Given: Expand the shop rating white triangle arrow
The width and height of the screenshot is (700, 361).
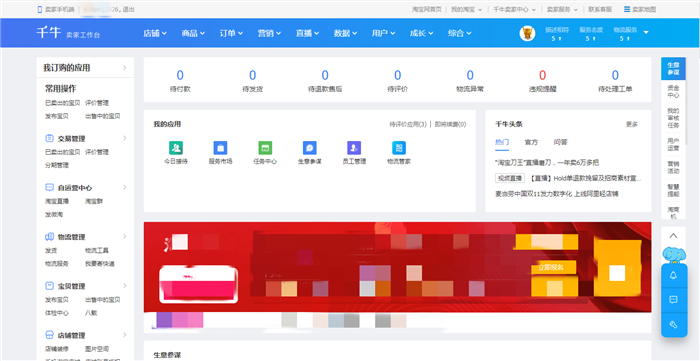Looking at the screenshot, I should pos(646,33).
